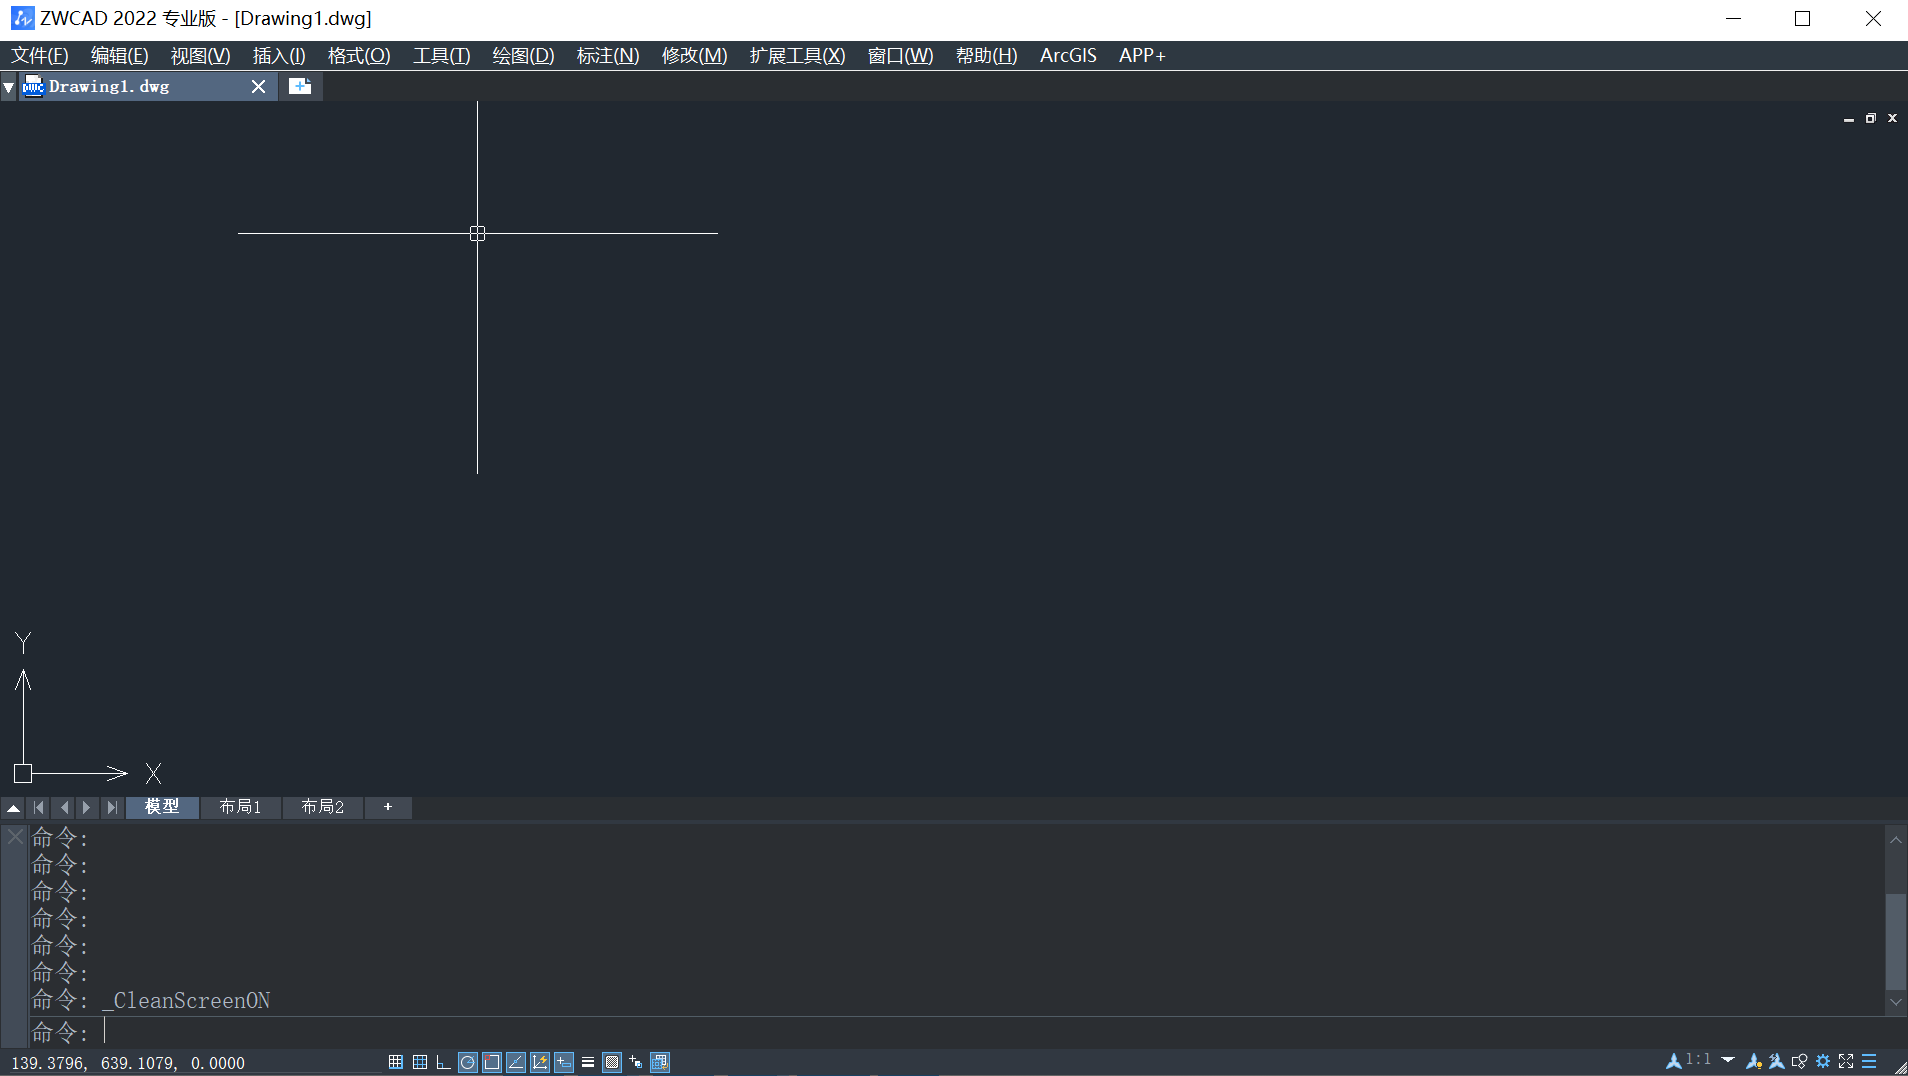
Task: Go to previous layout tab
Action: (64, 808)
